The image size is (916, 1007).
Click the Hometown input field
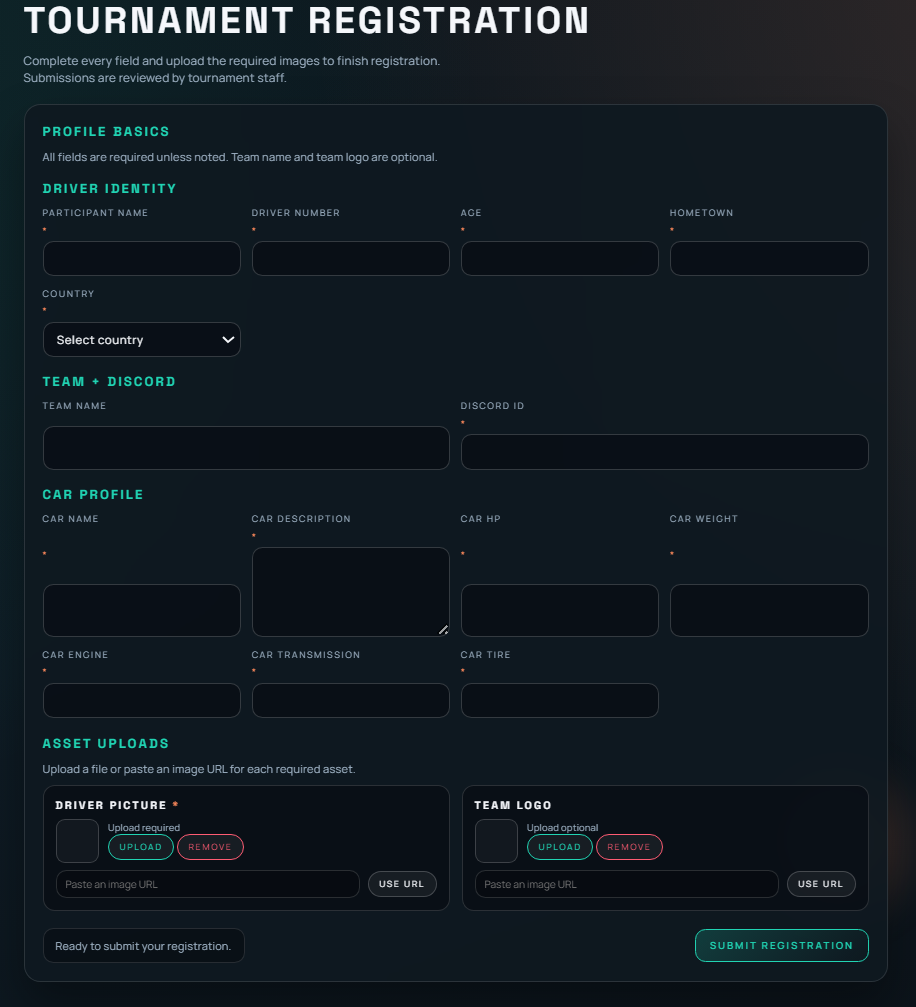click(x=768, y=258)
